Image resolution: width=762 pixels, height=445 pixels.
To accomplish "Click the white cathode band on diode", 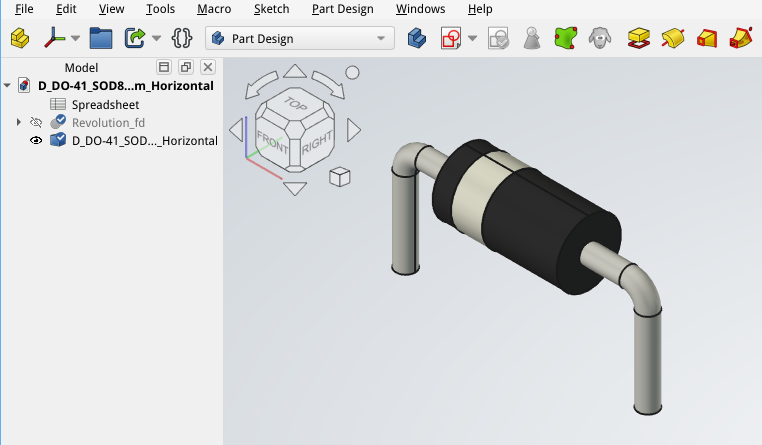I will pyautogui.click(x=474, y=194).
